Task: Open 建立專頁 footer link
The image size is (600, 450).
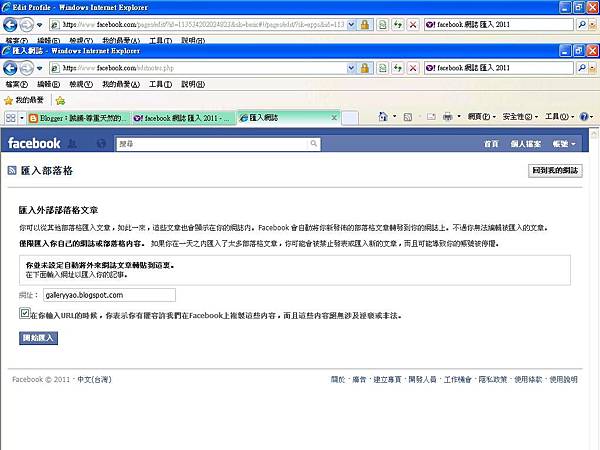Action: point(387,379)
